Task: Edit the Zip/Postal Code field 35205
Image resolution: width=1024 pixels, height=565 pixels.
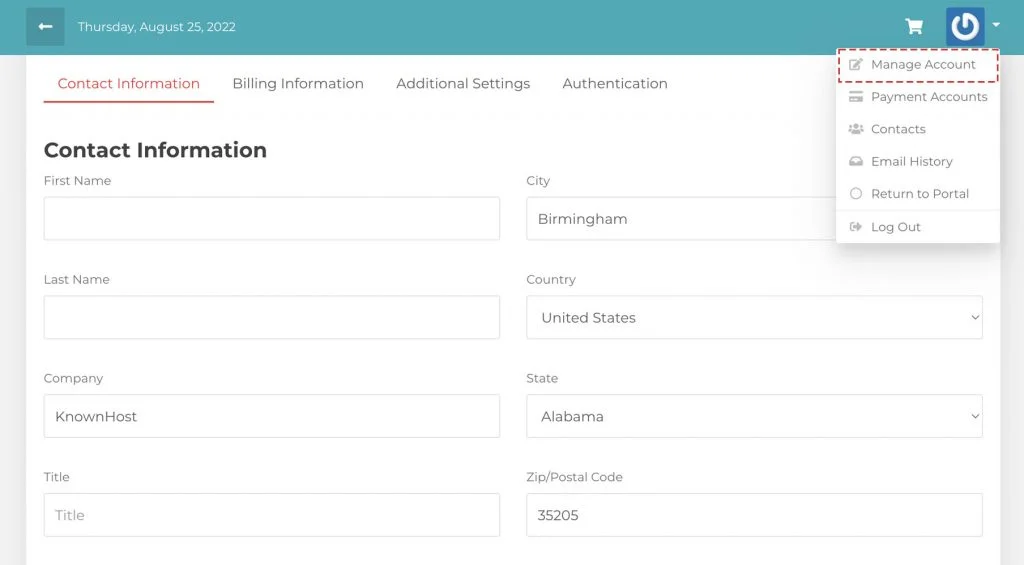Action: [x=754, y=515]
